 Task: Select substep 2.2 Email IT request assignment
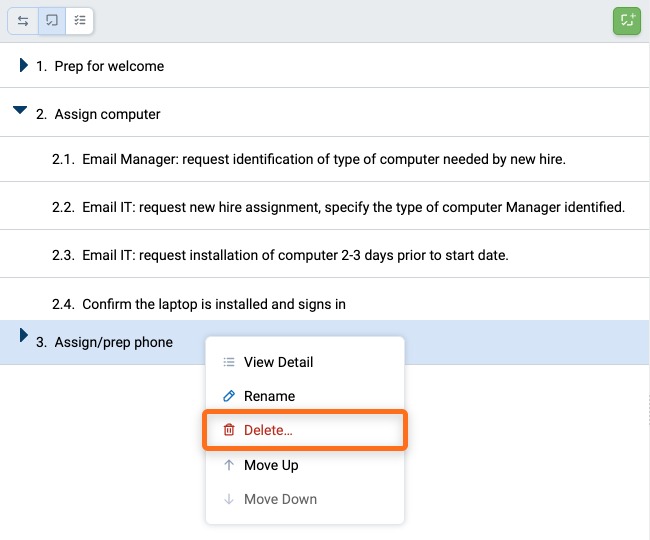tap(324, 206)
